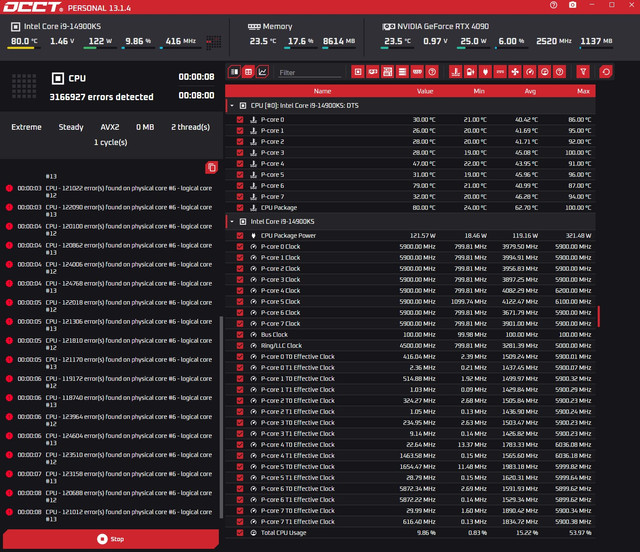Toggle the fan speed filter icon
This screenshot has height=552, width=640.
pyautogui.click(x=515, y=72)
